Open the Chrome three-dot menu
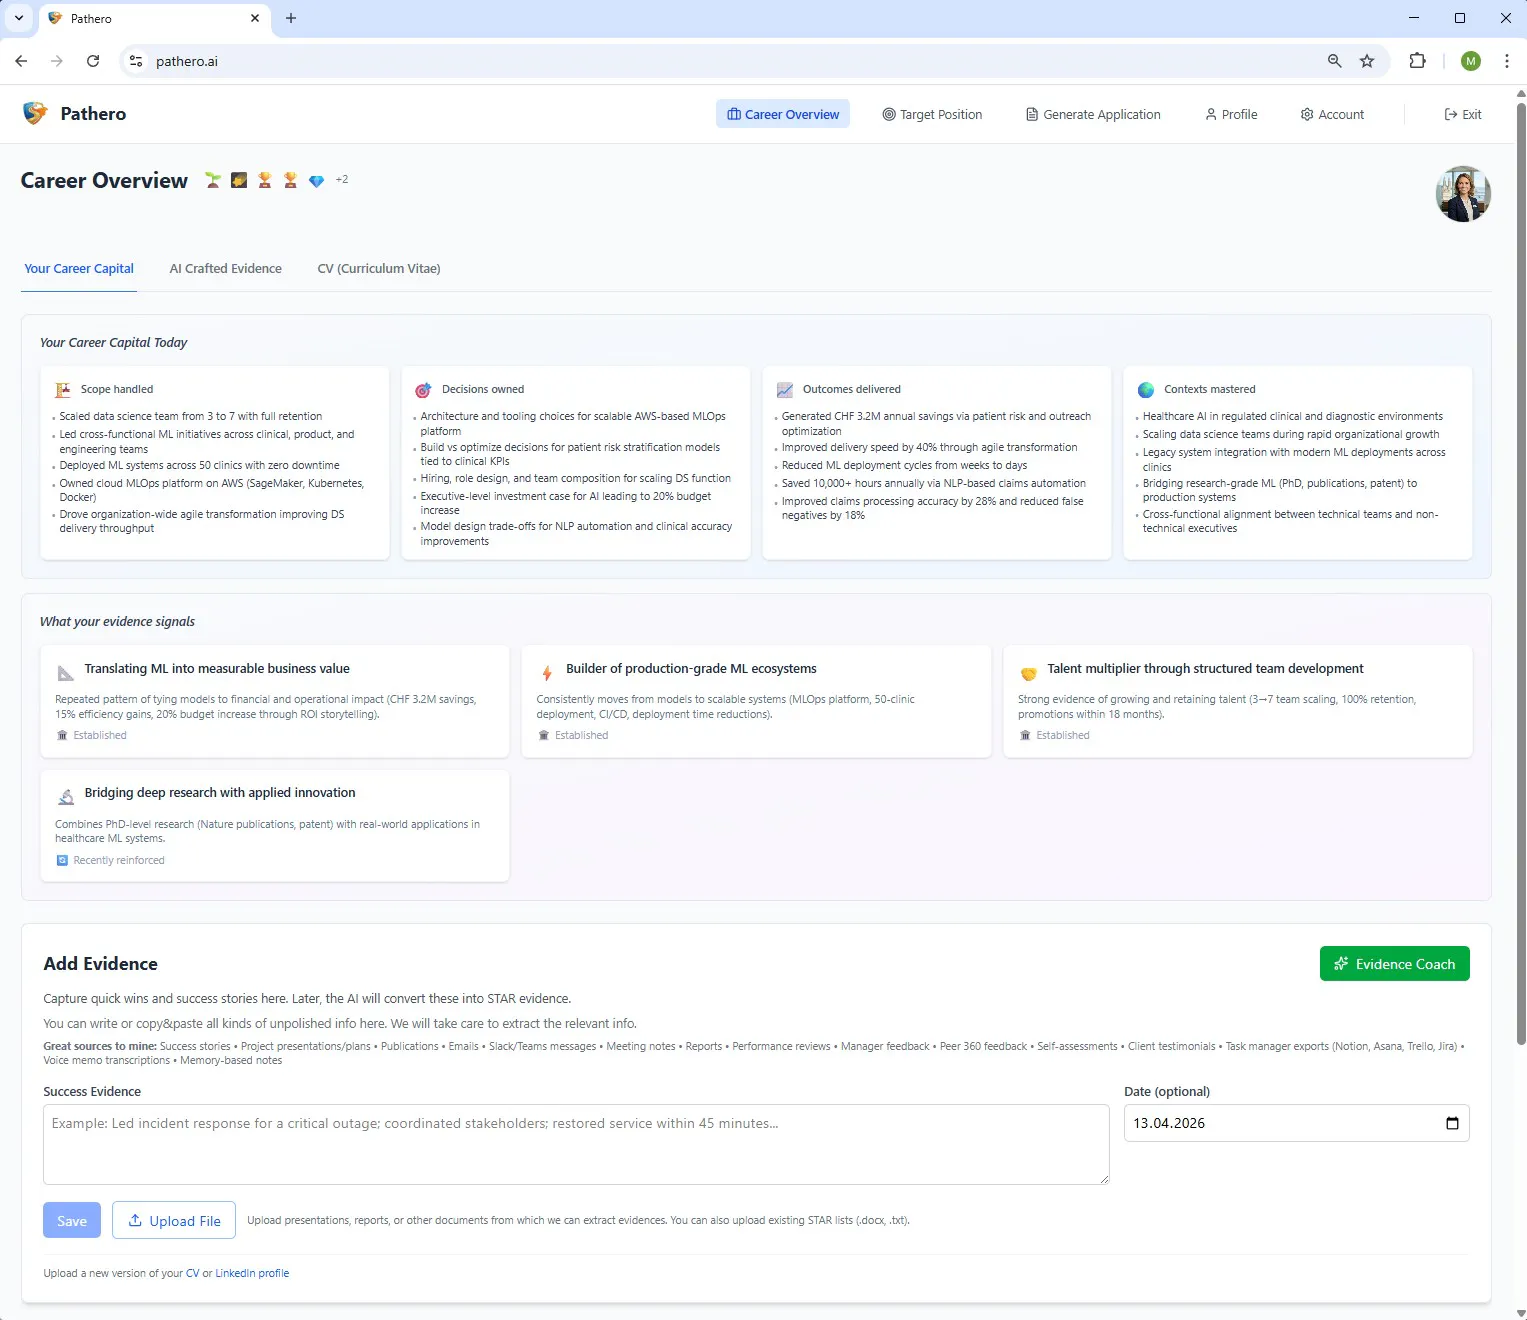This screenshot has height=1320, width=1527. pos(1506,61)
